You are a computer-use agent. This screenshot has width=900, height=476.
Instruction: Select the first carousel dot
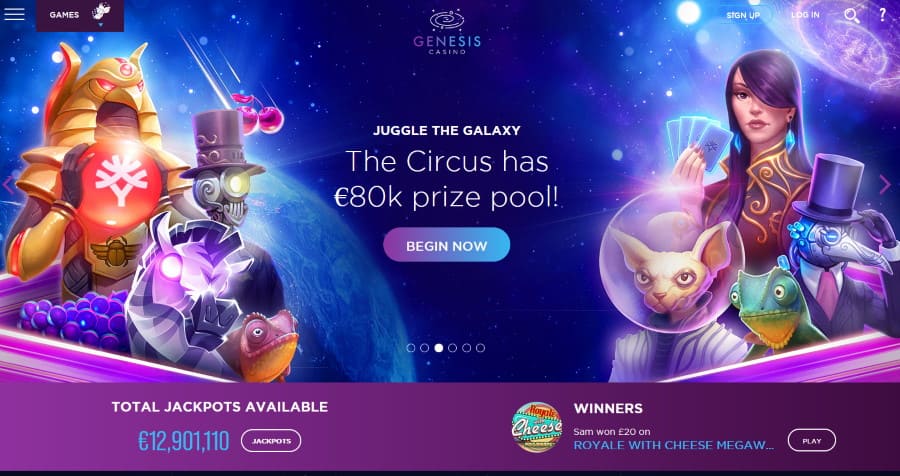pos(410,347)
